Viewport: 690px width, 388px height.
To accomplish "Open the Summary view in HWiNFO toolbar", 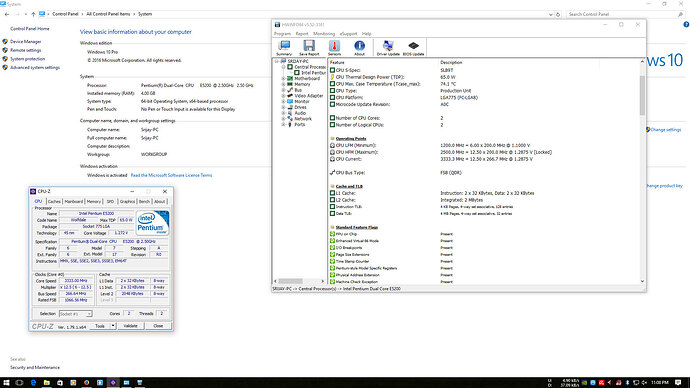I will 284,48.
